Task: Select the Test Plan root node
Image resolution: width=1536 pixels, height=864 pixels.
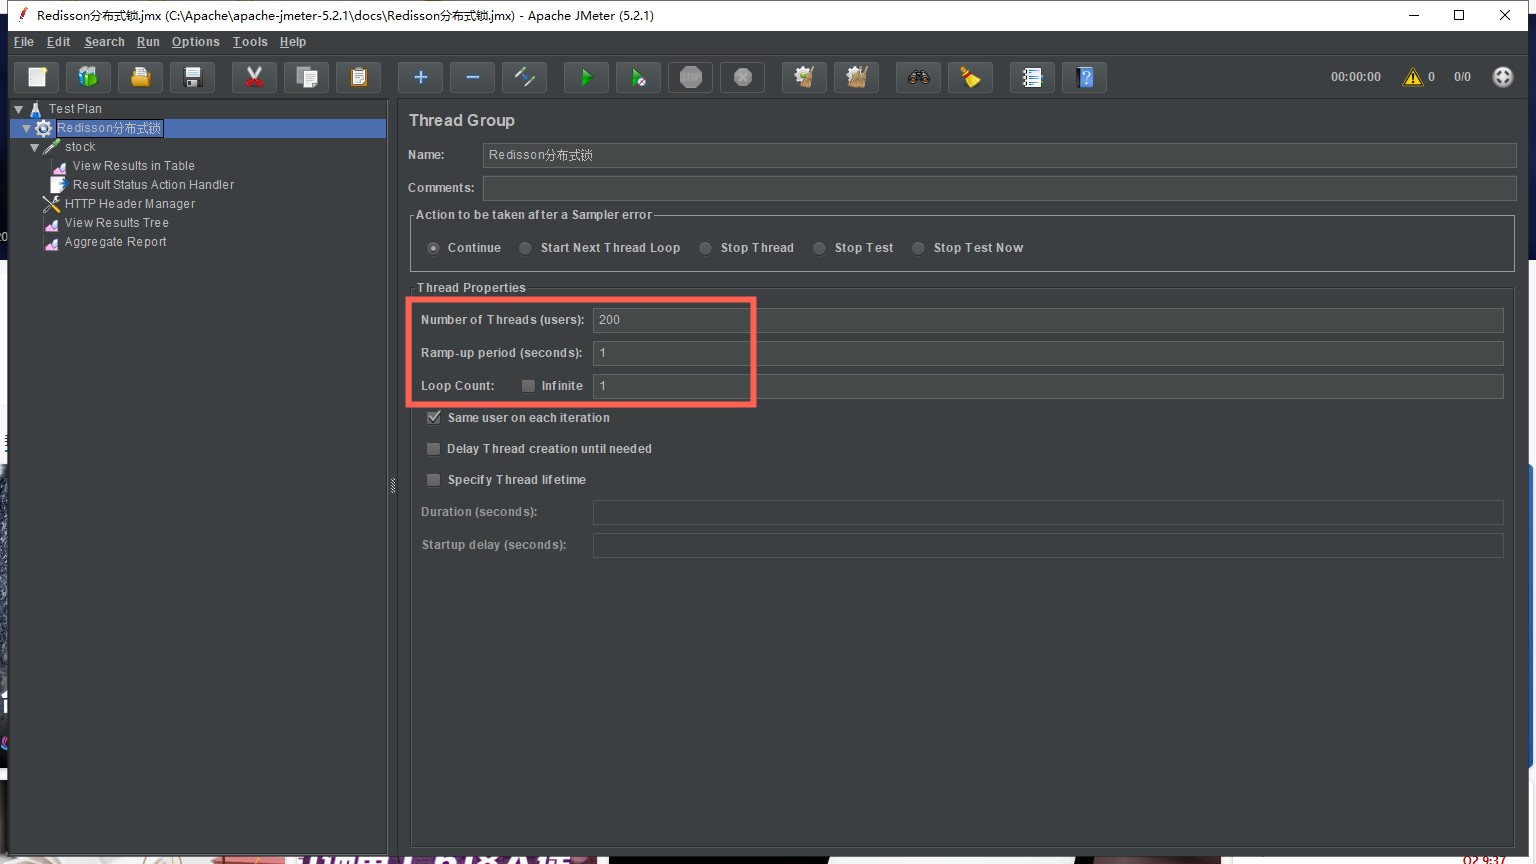Action: point(75,109)
